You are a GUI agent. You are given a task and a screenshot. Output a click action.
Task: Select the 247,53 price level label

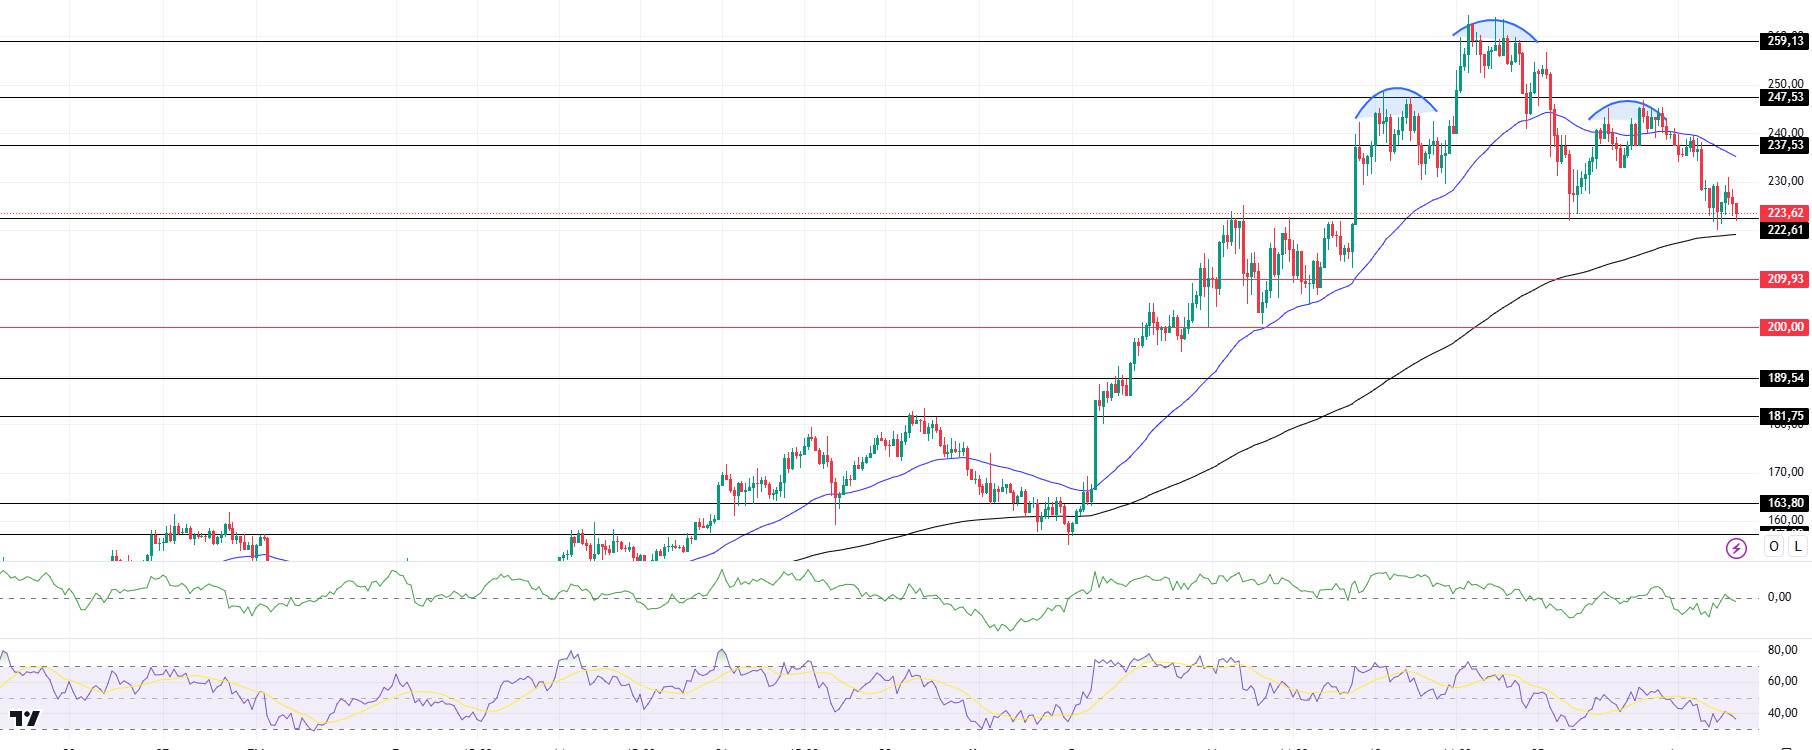coord(1785,97)
